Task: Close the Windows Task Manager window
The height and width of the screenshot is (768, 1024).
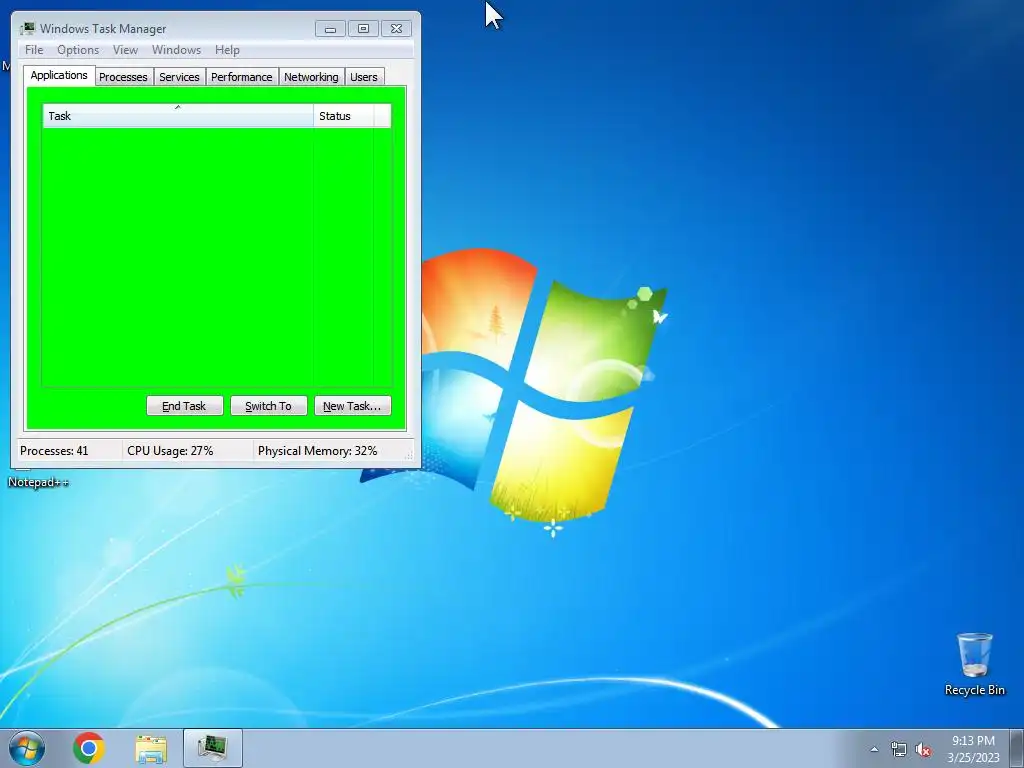Action: pos(396,29)
